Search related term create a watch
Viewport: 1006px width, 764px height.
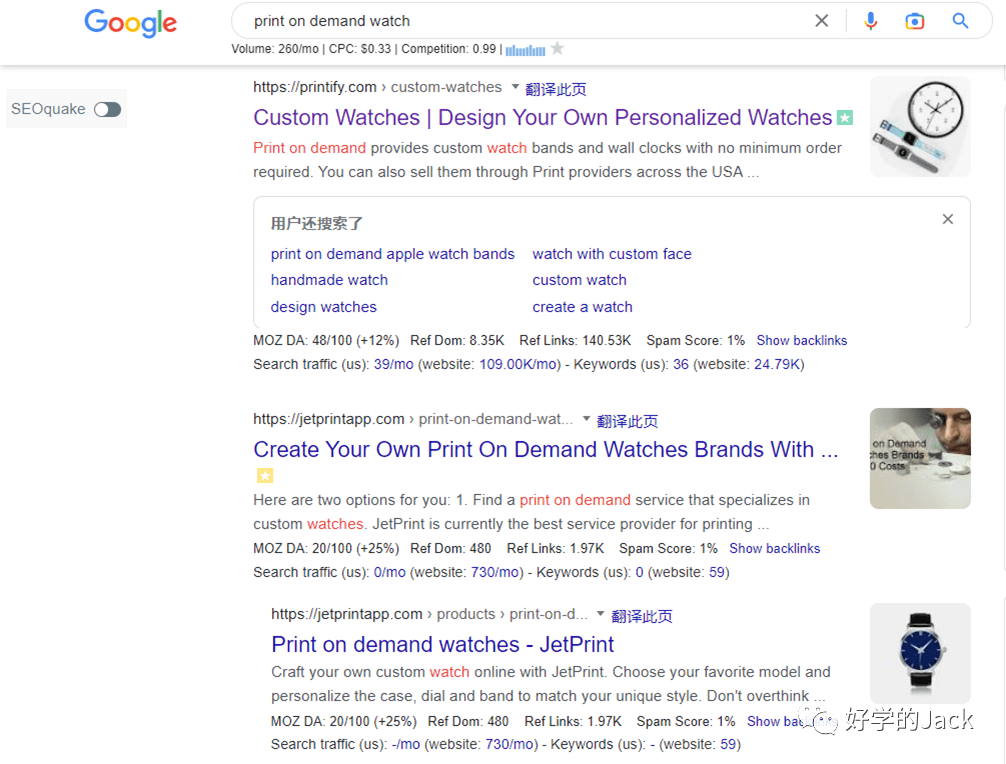point(583,307)
